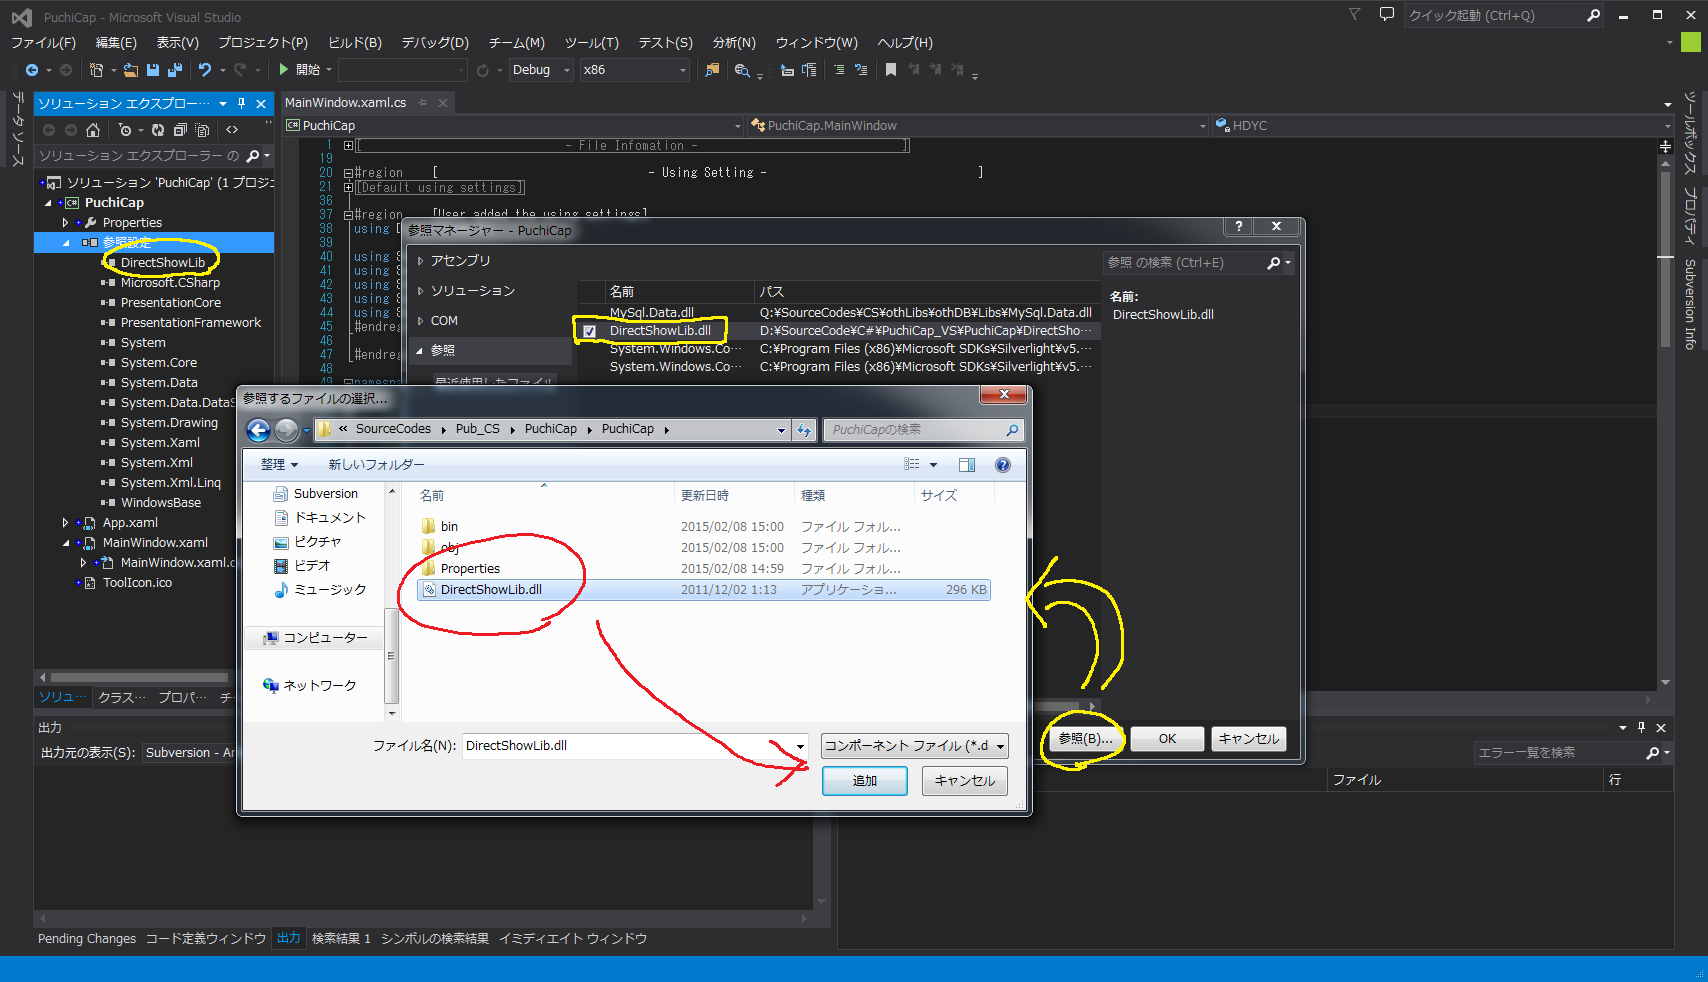Click the help question mark on Reference Manager
The width and height of the screenshot is (1708, 982).
[x=1239, y=227]
